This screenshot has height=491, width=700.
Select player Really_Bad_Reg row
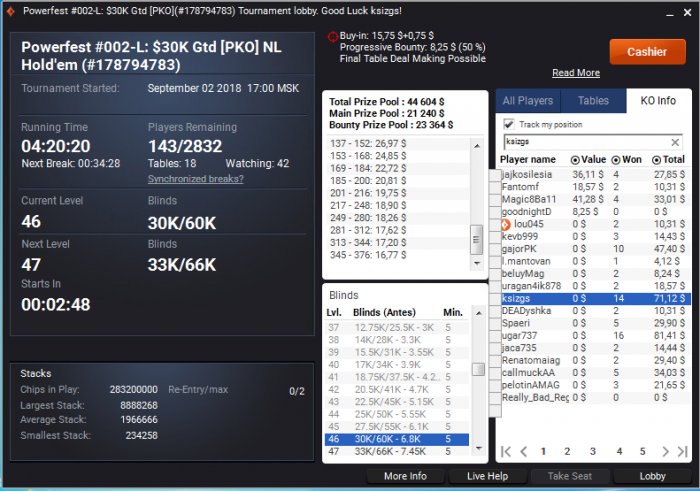coord(596,398)
